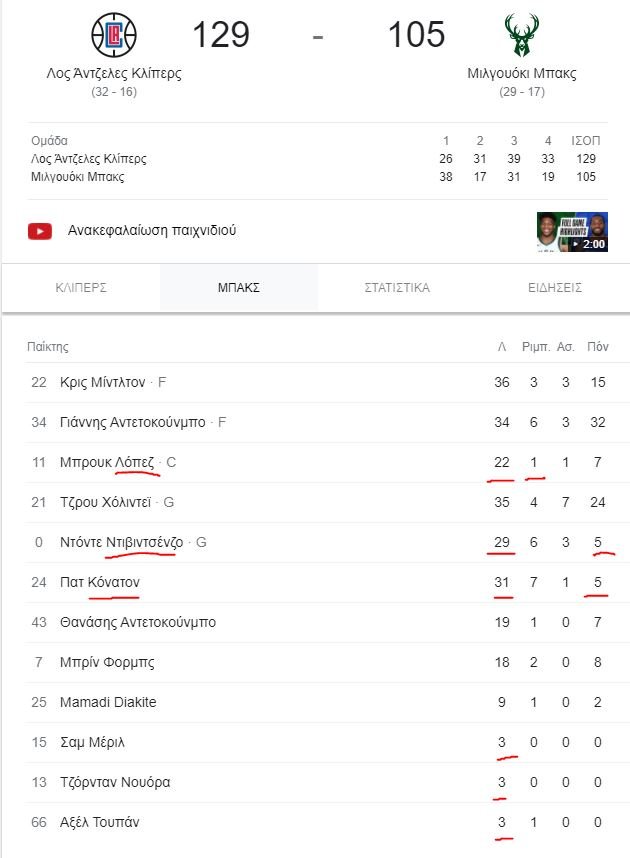Viewport: 630px width, 858px height.
Task: Select player Mamadi Diakite
Action: tap(108, 702)
